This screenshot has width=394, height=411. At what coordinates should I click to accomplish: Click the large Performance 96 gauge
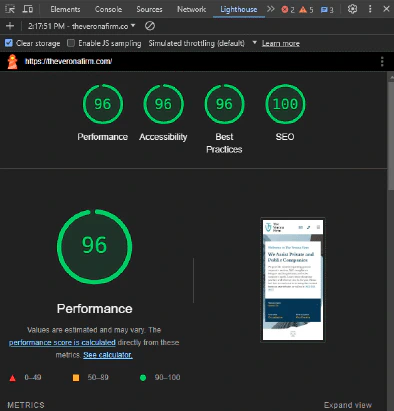click(x=94, y=247)
